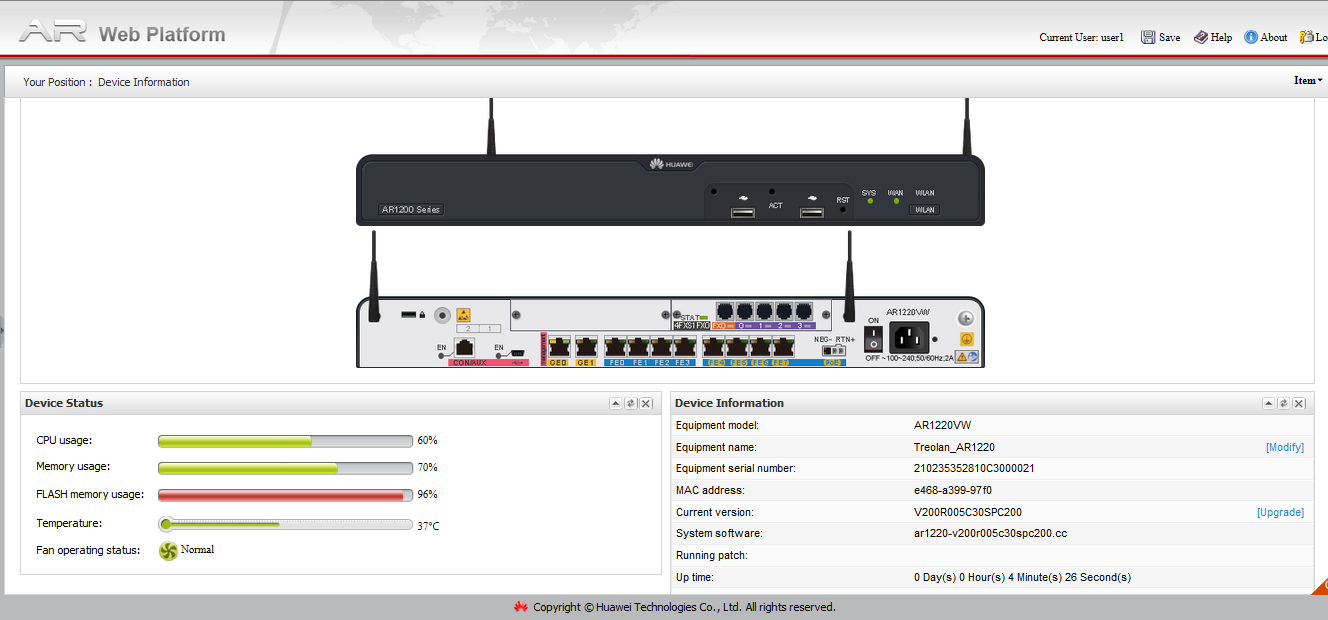Screen dimensions: 1328x620
Task: Click the GE0 port on the router
Action: (x=559, y=347)
